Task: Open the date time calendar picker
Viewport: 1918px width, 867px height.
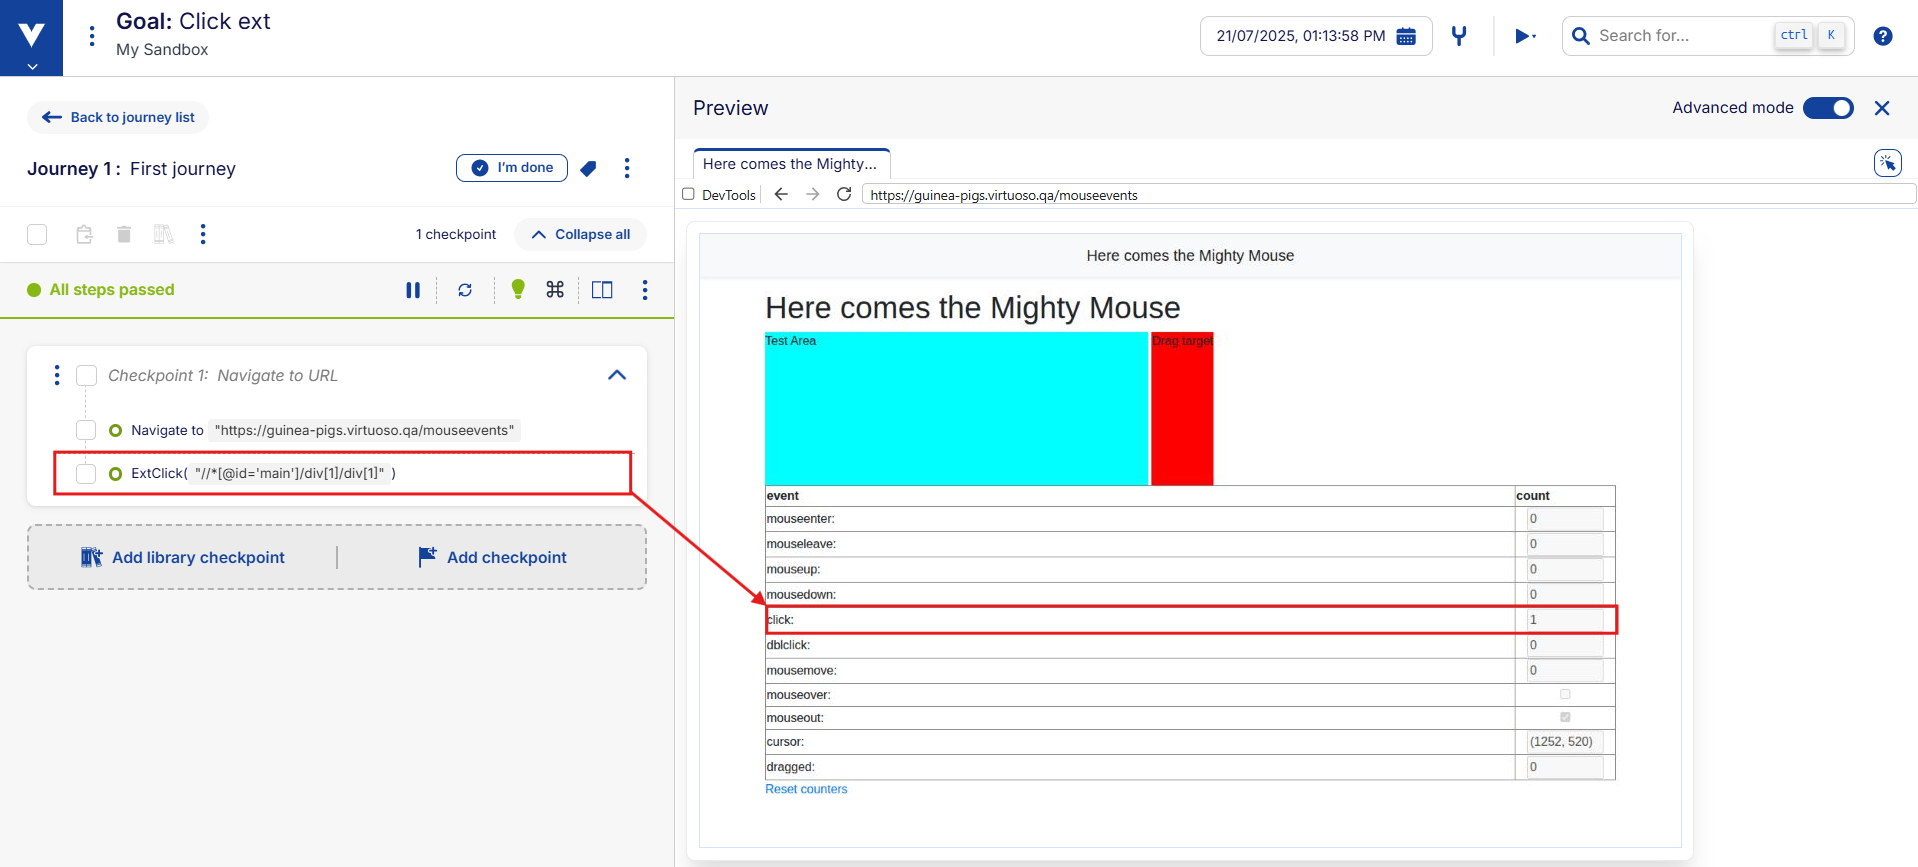Action: click(x=1406, y=36)
